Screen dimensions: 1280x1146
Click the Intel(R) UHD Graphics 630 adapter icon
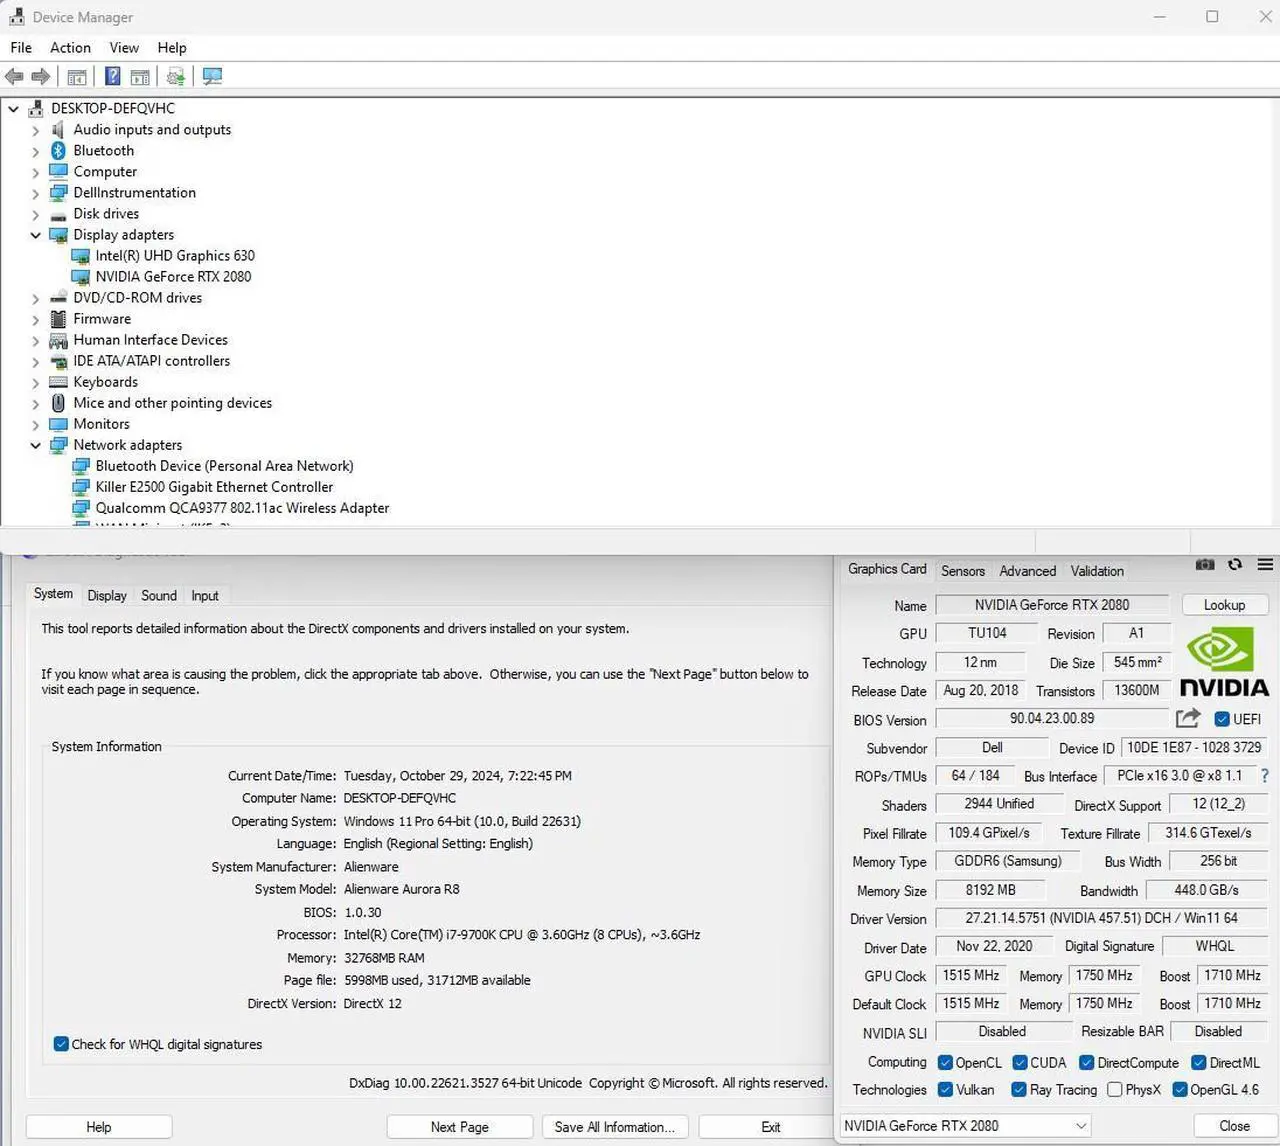[80, 256]
